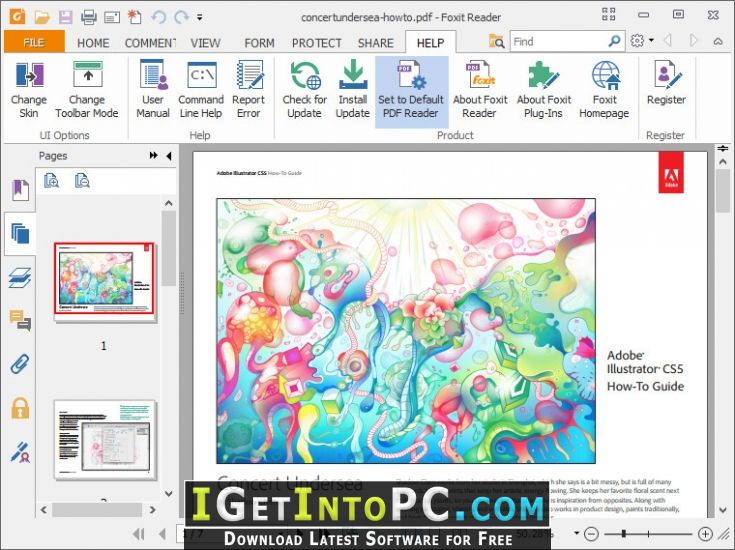735x550 pixels.
Task: Click the document scroll down arrow
Action: coord(723,510)
